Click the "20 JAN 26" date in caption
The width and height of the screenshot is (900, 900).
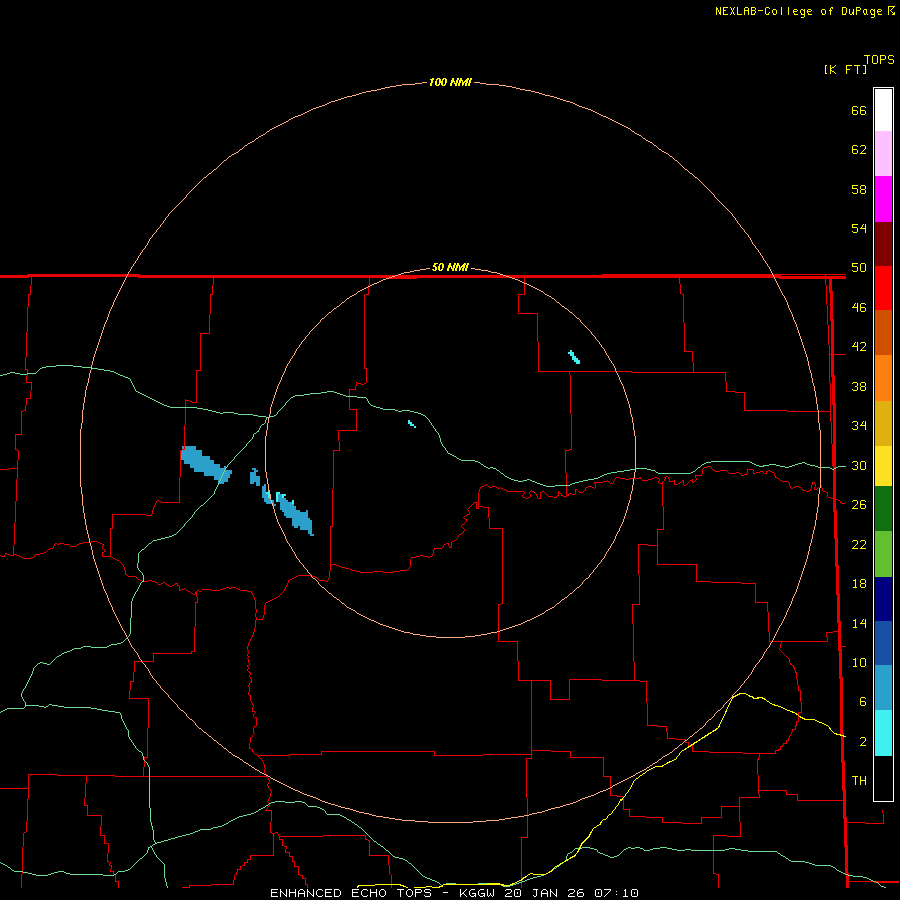(x=544, y=893)
